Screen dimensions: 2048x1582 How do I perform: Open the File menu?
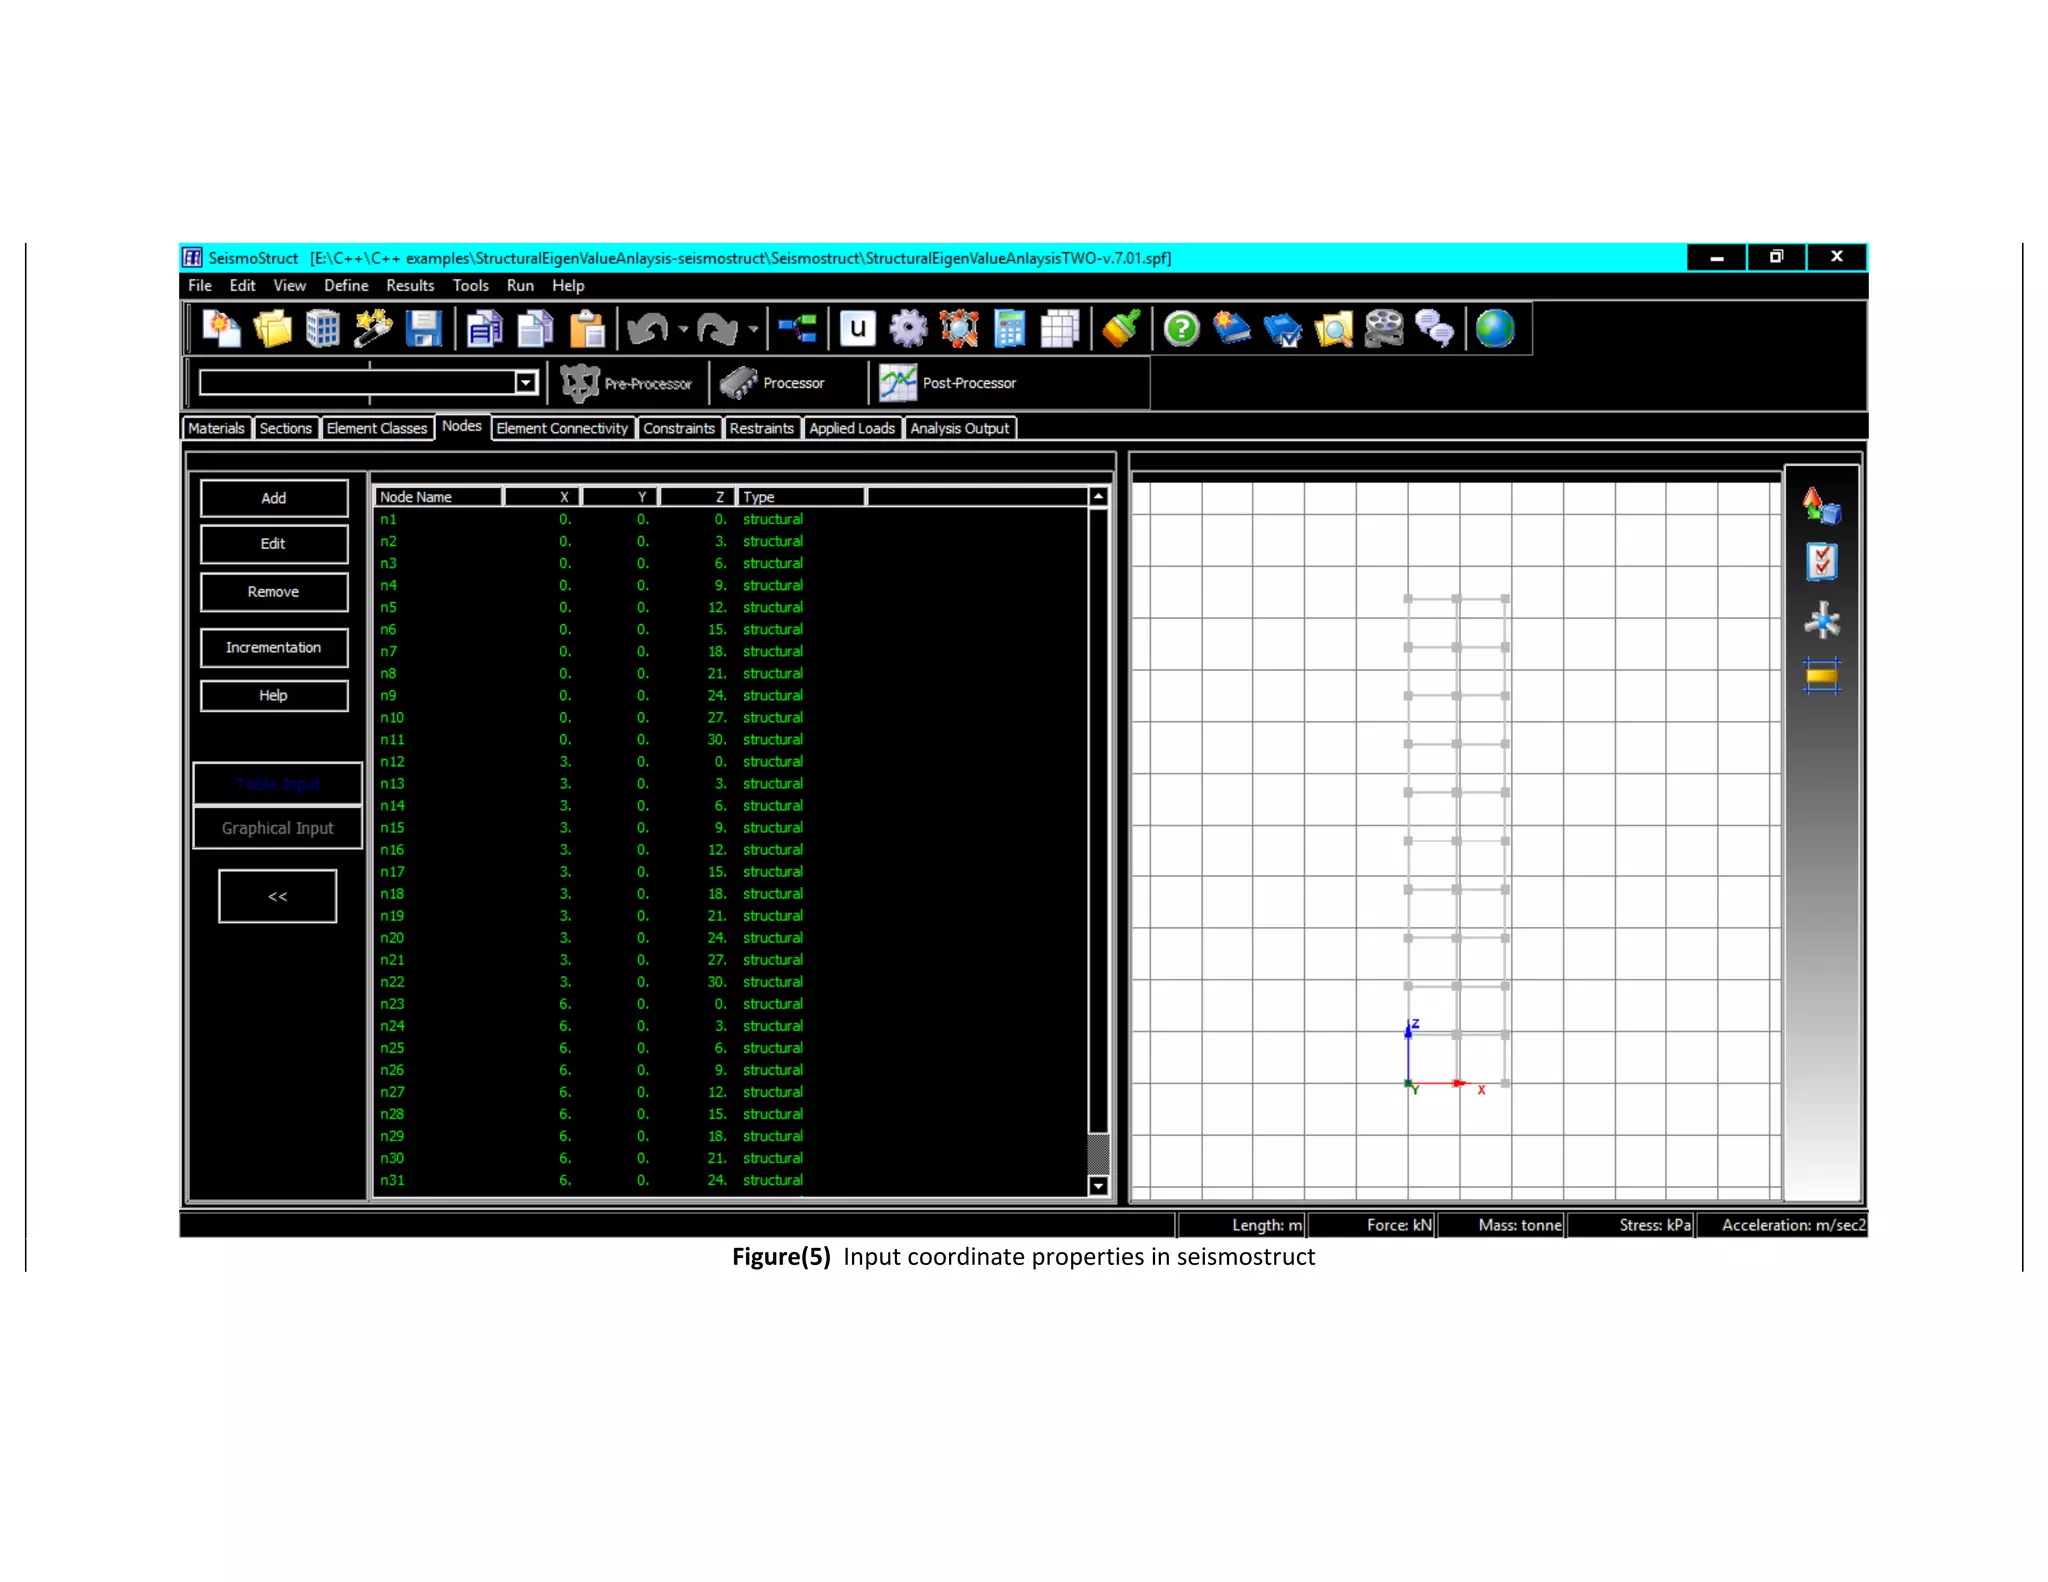coord(200,285)
